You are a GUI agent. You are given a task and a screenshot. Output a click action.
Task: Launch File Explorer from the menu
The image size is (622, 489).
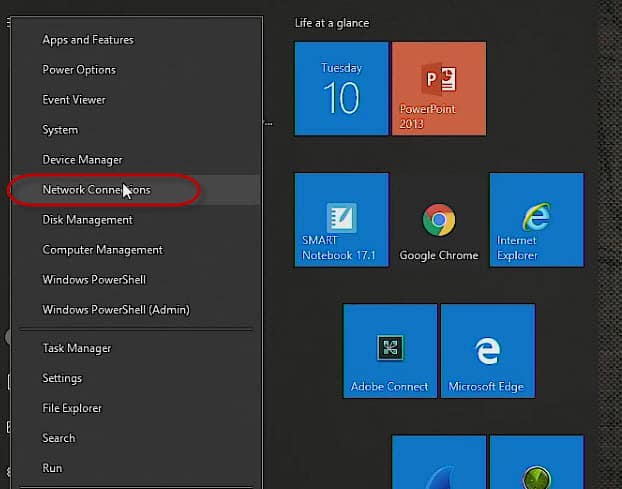point(136,408)
